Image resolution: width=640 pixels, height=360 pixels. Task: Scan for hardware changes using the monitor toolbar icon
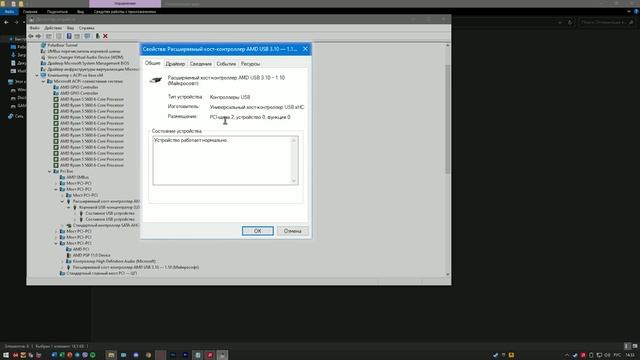(x=87, y=36)
